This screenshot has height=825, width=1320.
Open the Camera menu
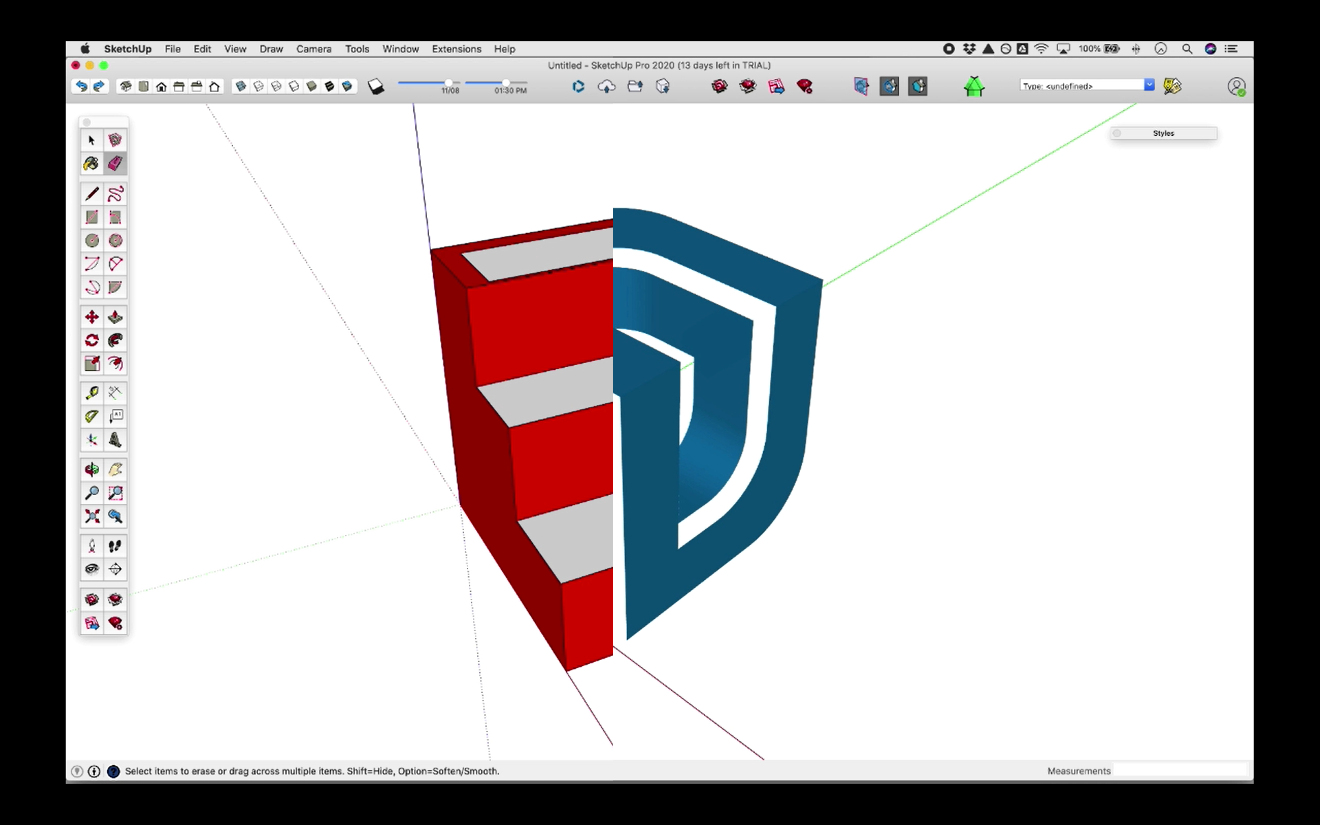click(314, 49)
